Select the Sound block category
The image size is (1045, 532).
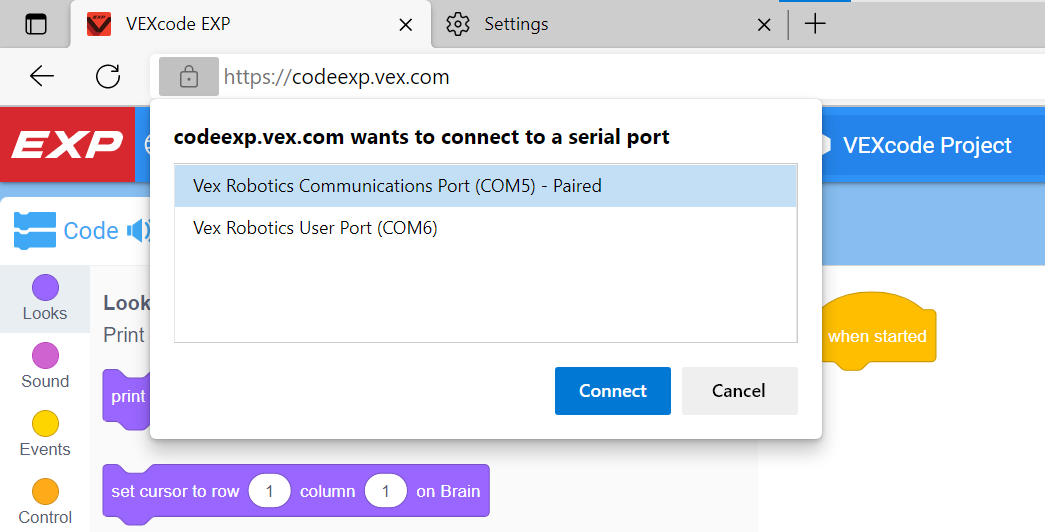[45, 367]
